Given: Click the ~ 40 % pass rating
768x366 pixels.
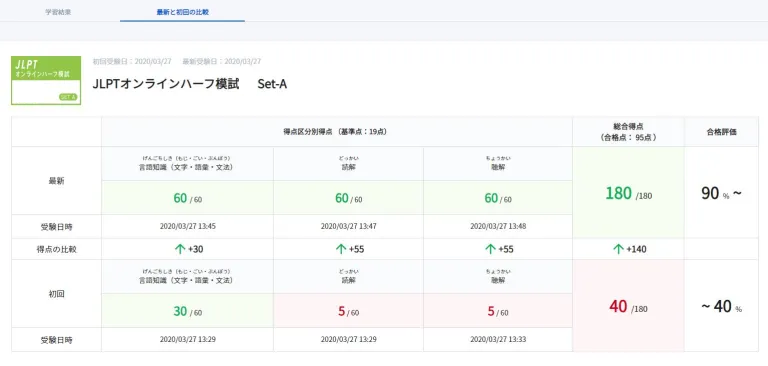Looking at the screenshot, I should pos(721,307).
